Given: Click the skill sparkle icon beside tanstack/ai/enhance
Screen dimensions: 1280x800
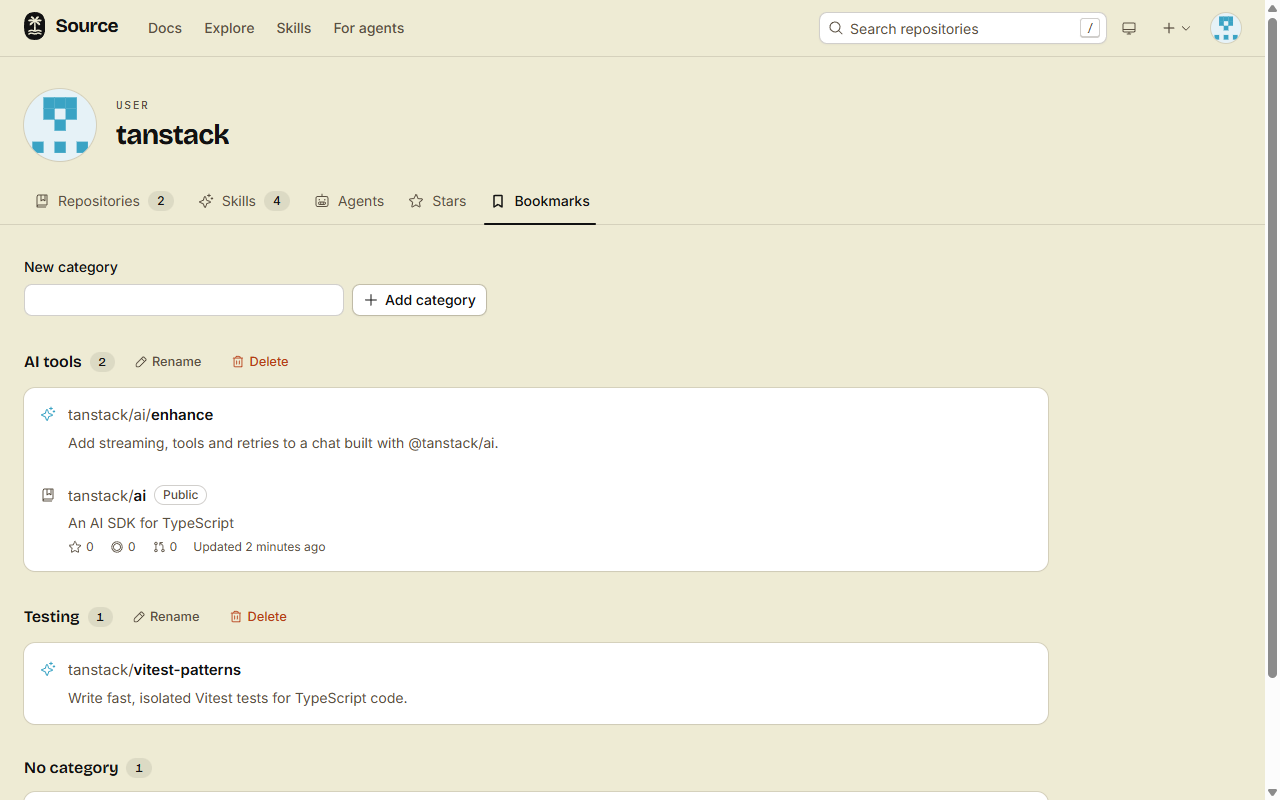Looking at the screenshot, I should [x=48, y=414].
